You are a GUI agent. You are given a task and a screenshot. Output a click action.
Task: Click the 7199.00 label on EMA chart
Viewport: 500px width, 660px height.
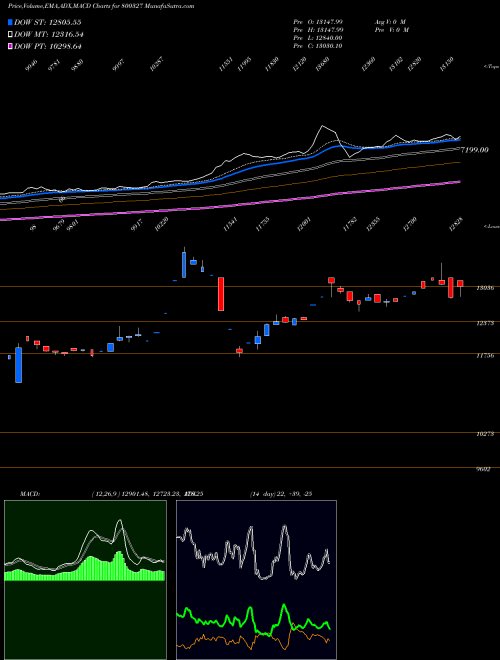475,149
